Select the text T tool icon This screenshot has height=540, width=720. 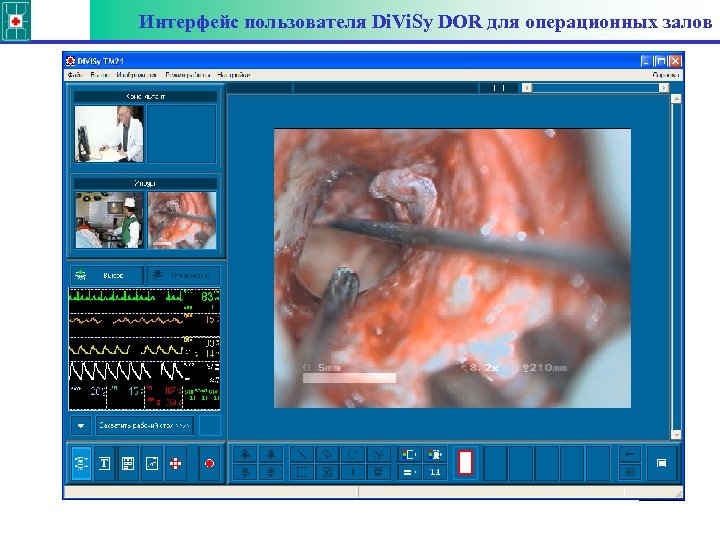coord(105,463)
